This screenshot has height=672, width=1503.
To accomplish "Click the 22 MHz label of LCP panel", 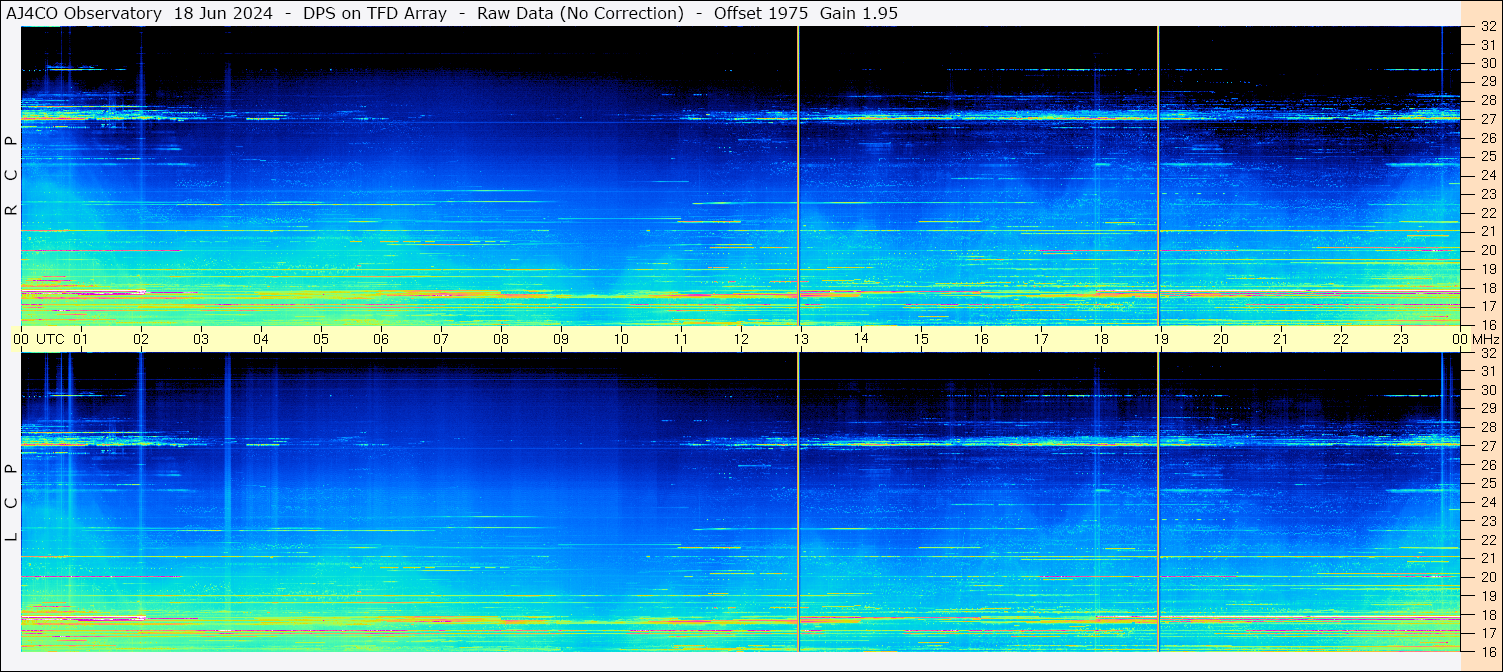I will tap(1487, 540).
